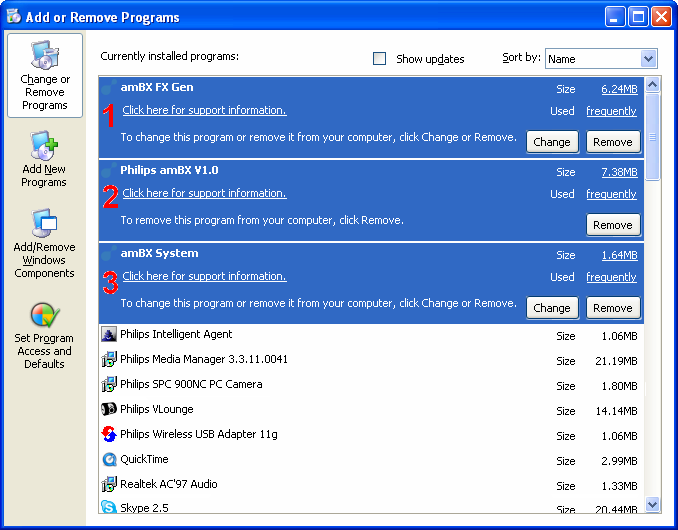Open Add/Remove Windows Components icon
This screenshot has height=530, width=678.
44,223
